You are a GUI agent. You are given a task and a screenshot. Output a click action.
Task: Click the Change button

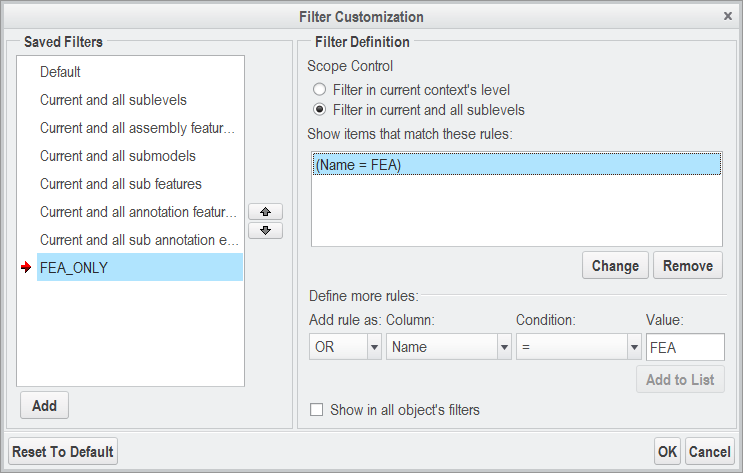pos(615,266)
